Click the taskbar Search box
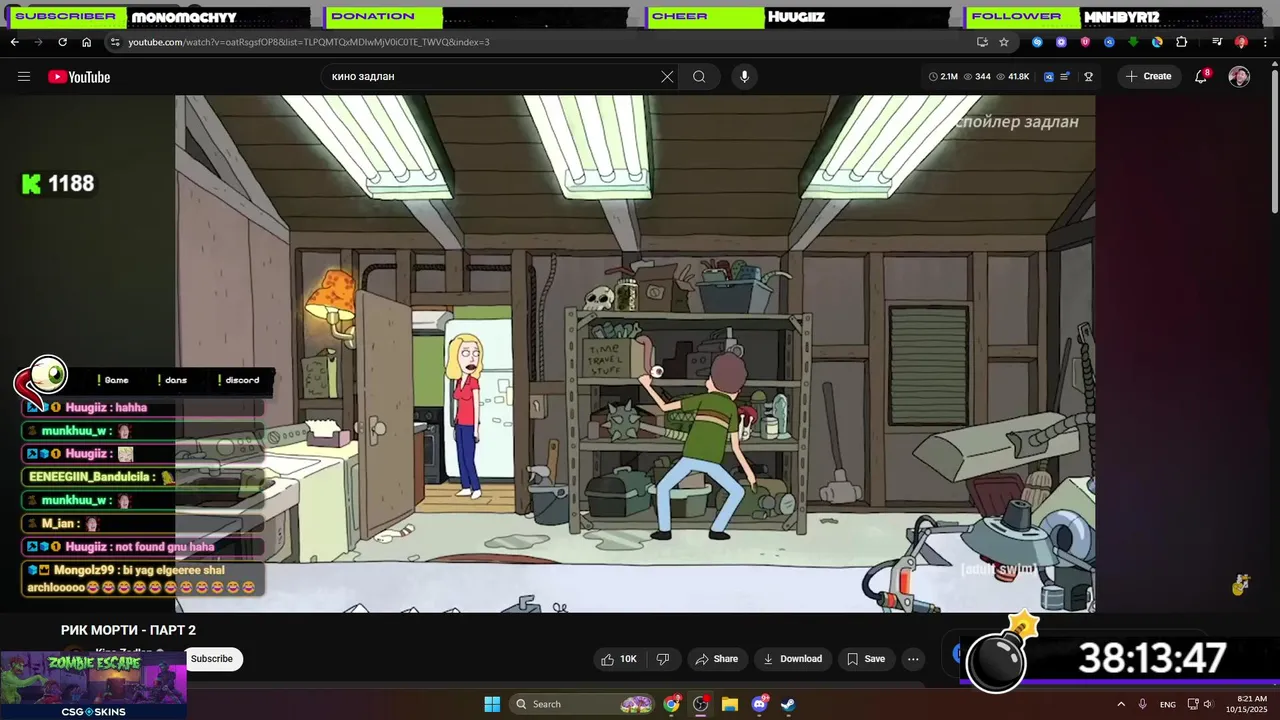 tap(584, 704)
